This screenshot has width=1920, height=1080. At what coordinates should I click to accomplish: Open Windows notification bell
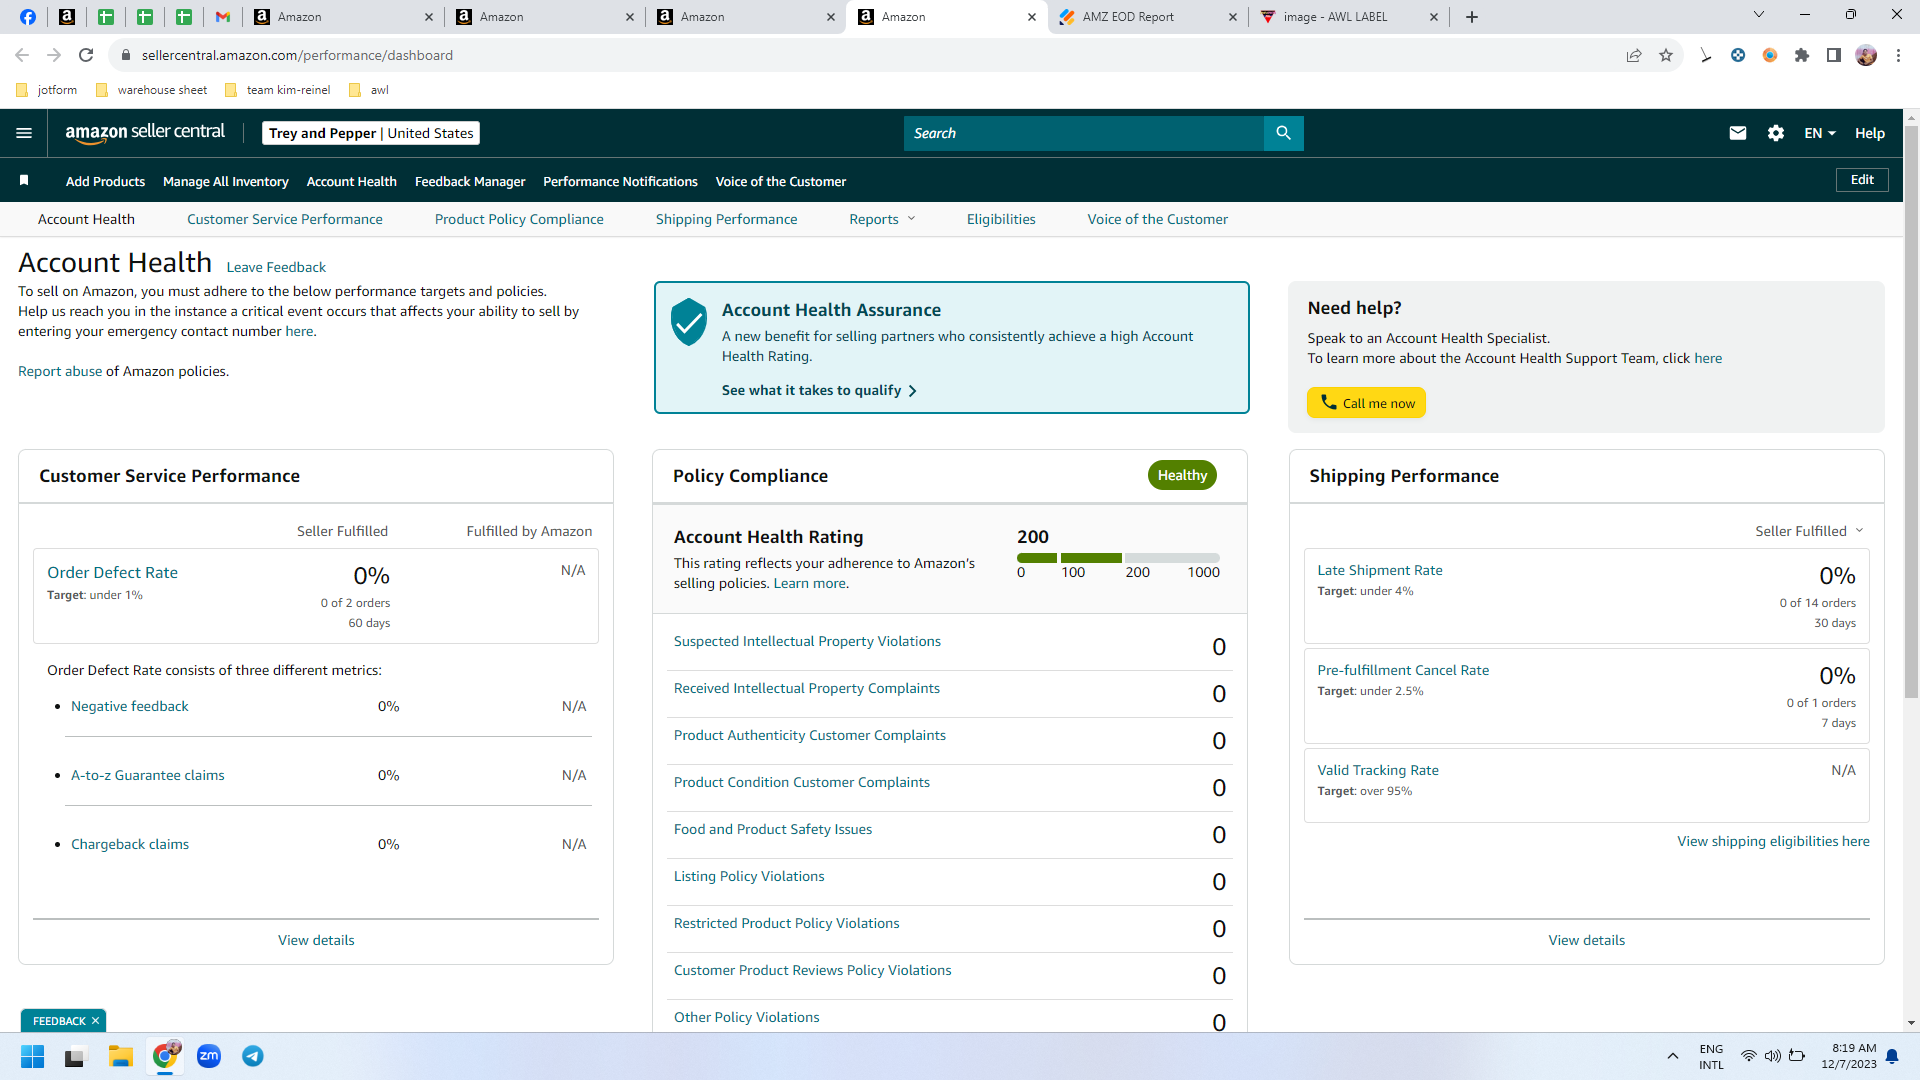click(x=1892, y=1056)
